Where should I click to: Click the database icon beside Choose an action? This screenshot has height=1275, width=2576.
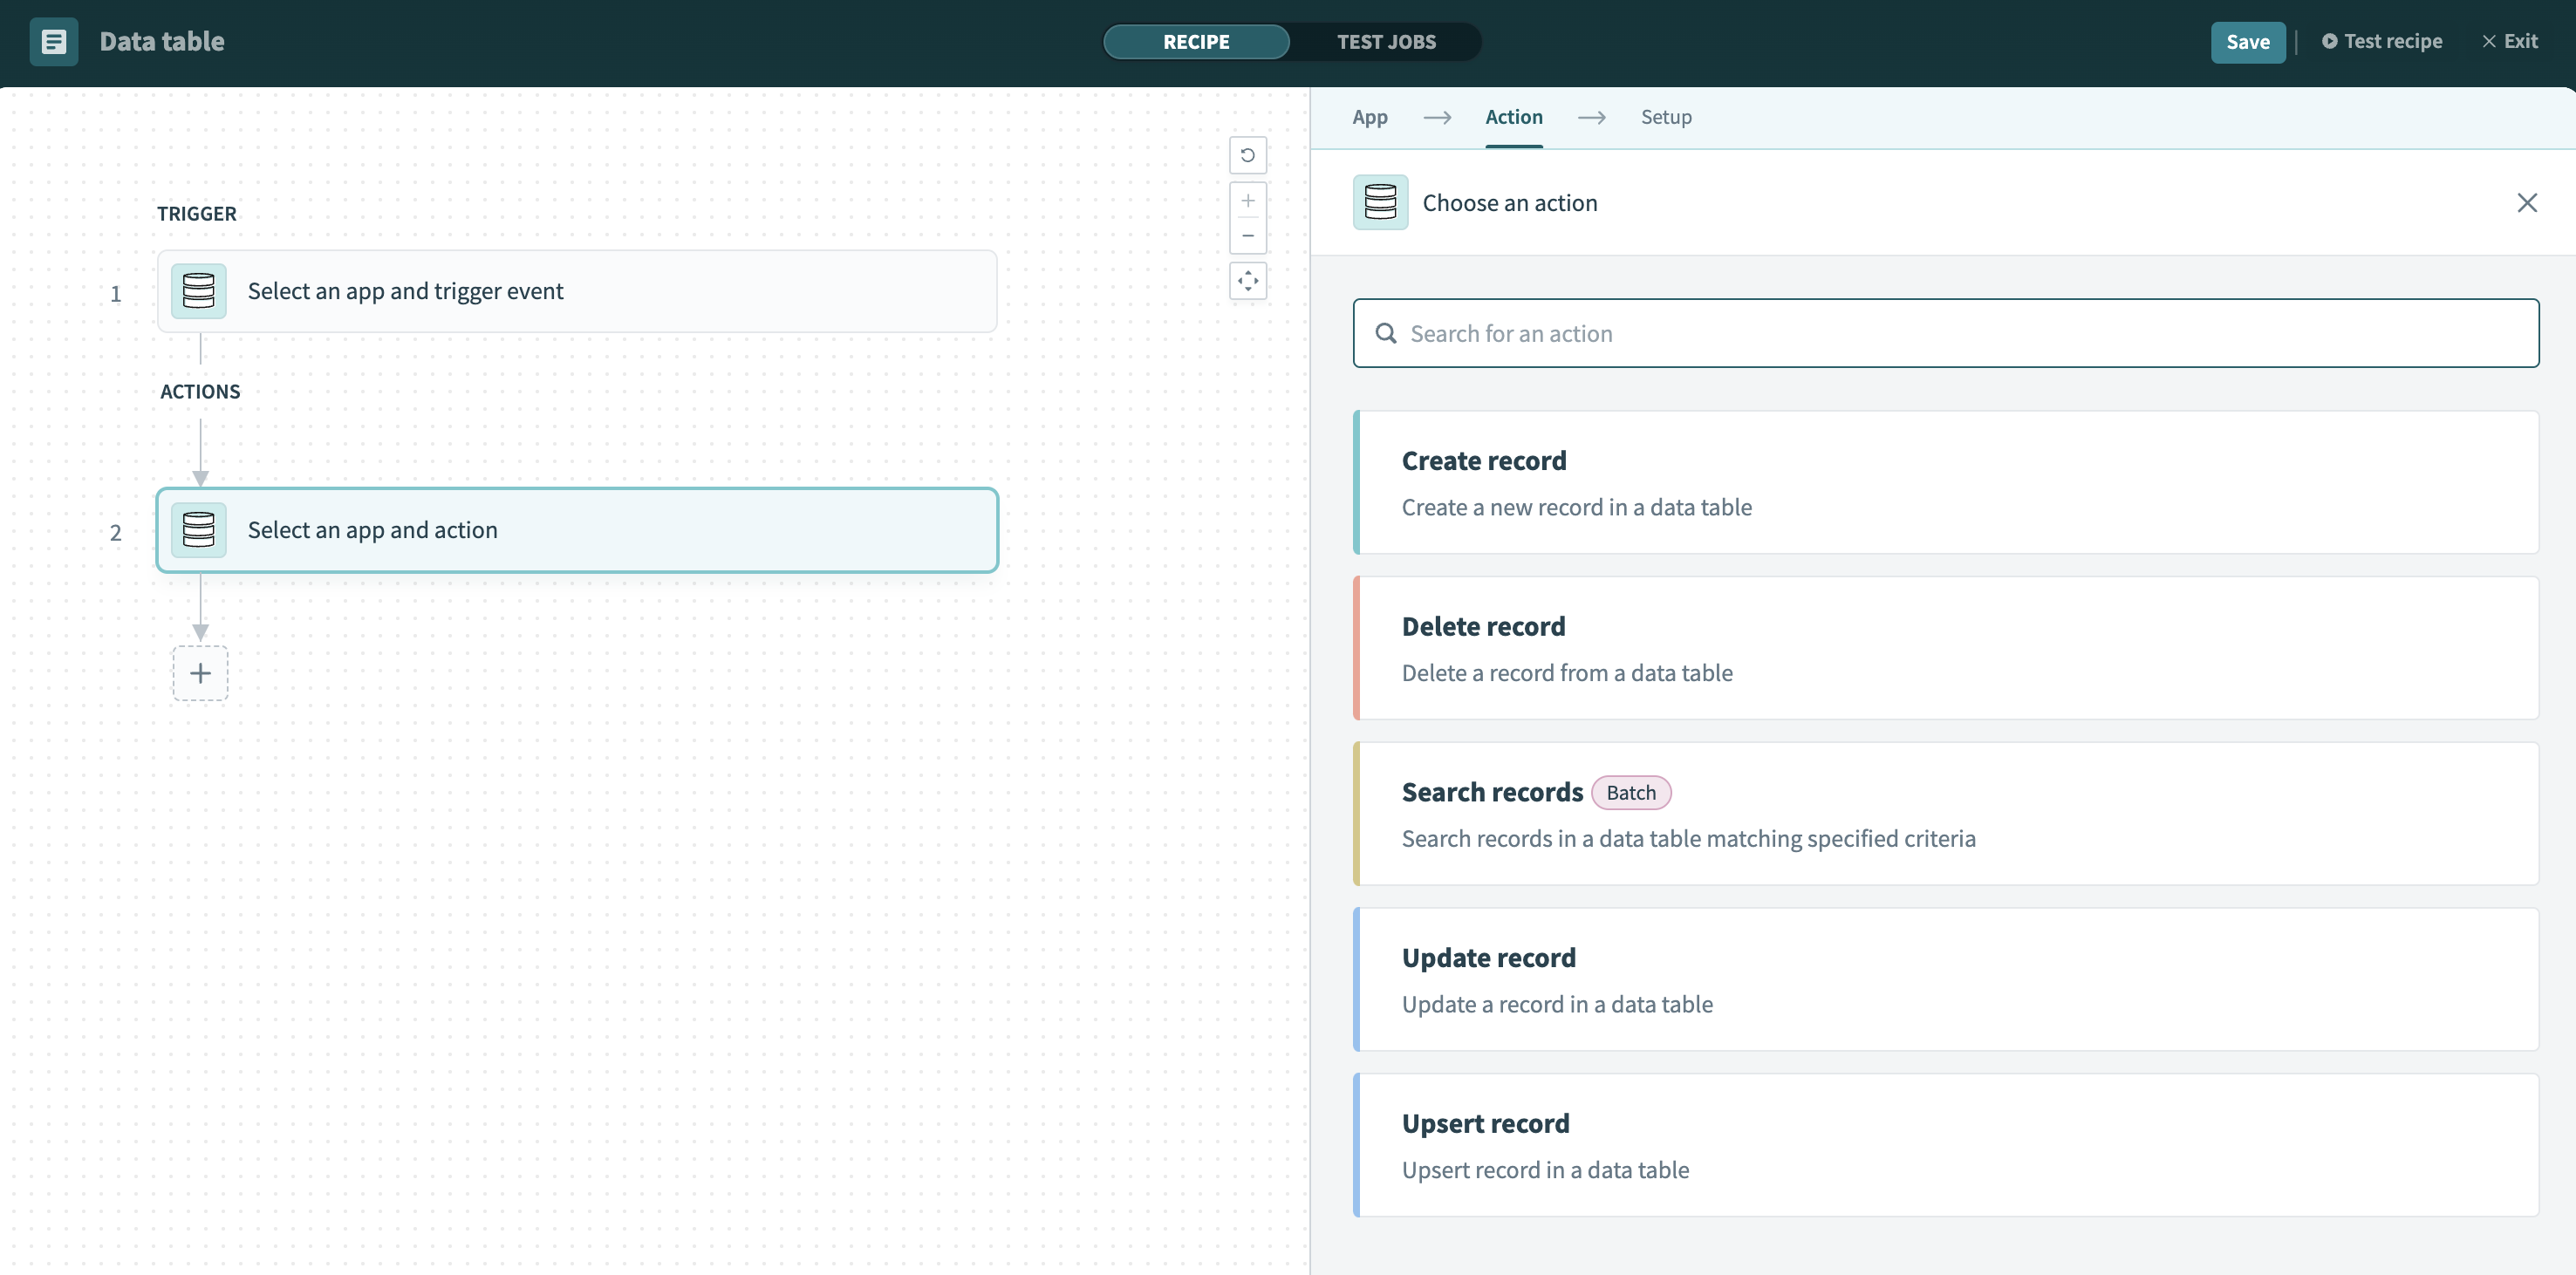point(1380,202)
